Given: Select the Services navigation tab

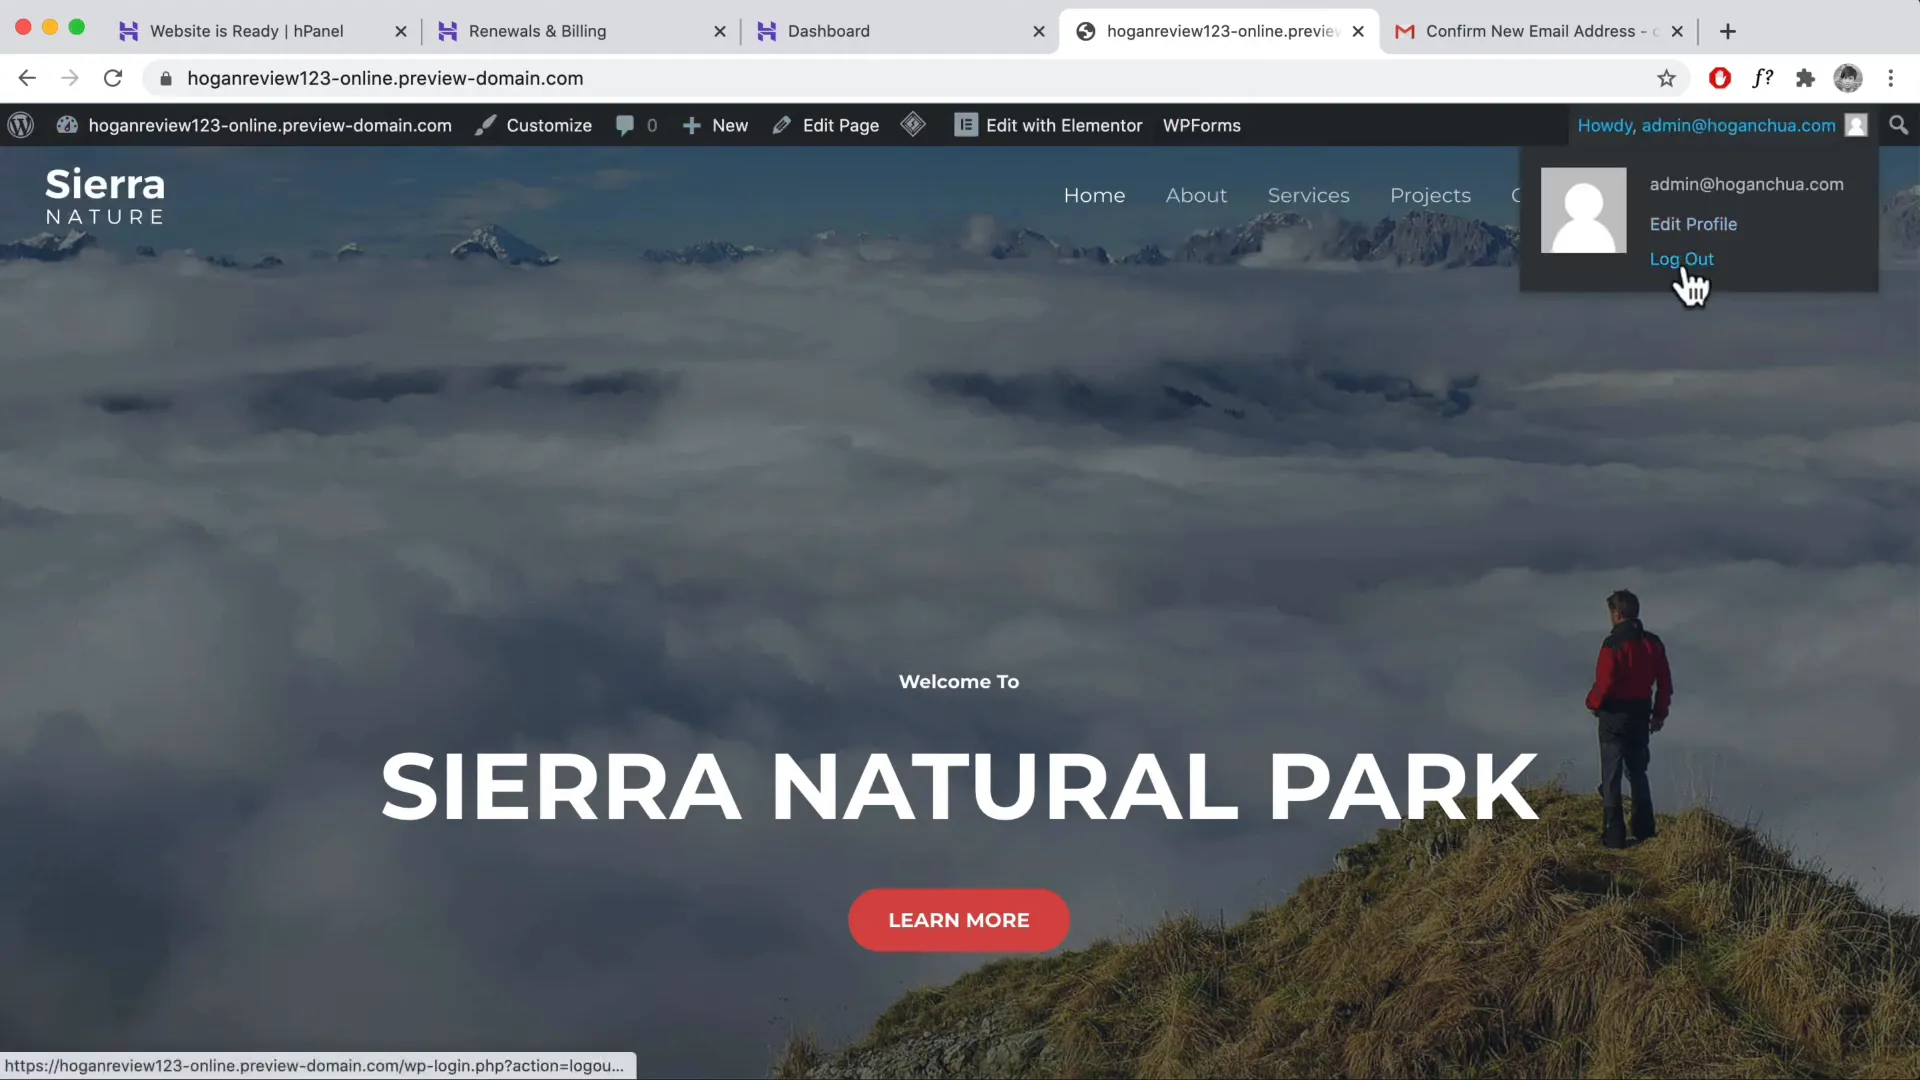Looking at the screenshot, I should [x=1308, y=195].
